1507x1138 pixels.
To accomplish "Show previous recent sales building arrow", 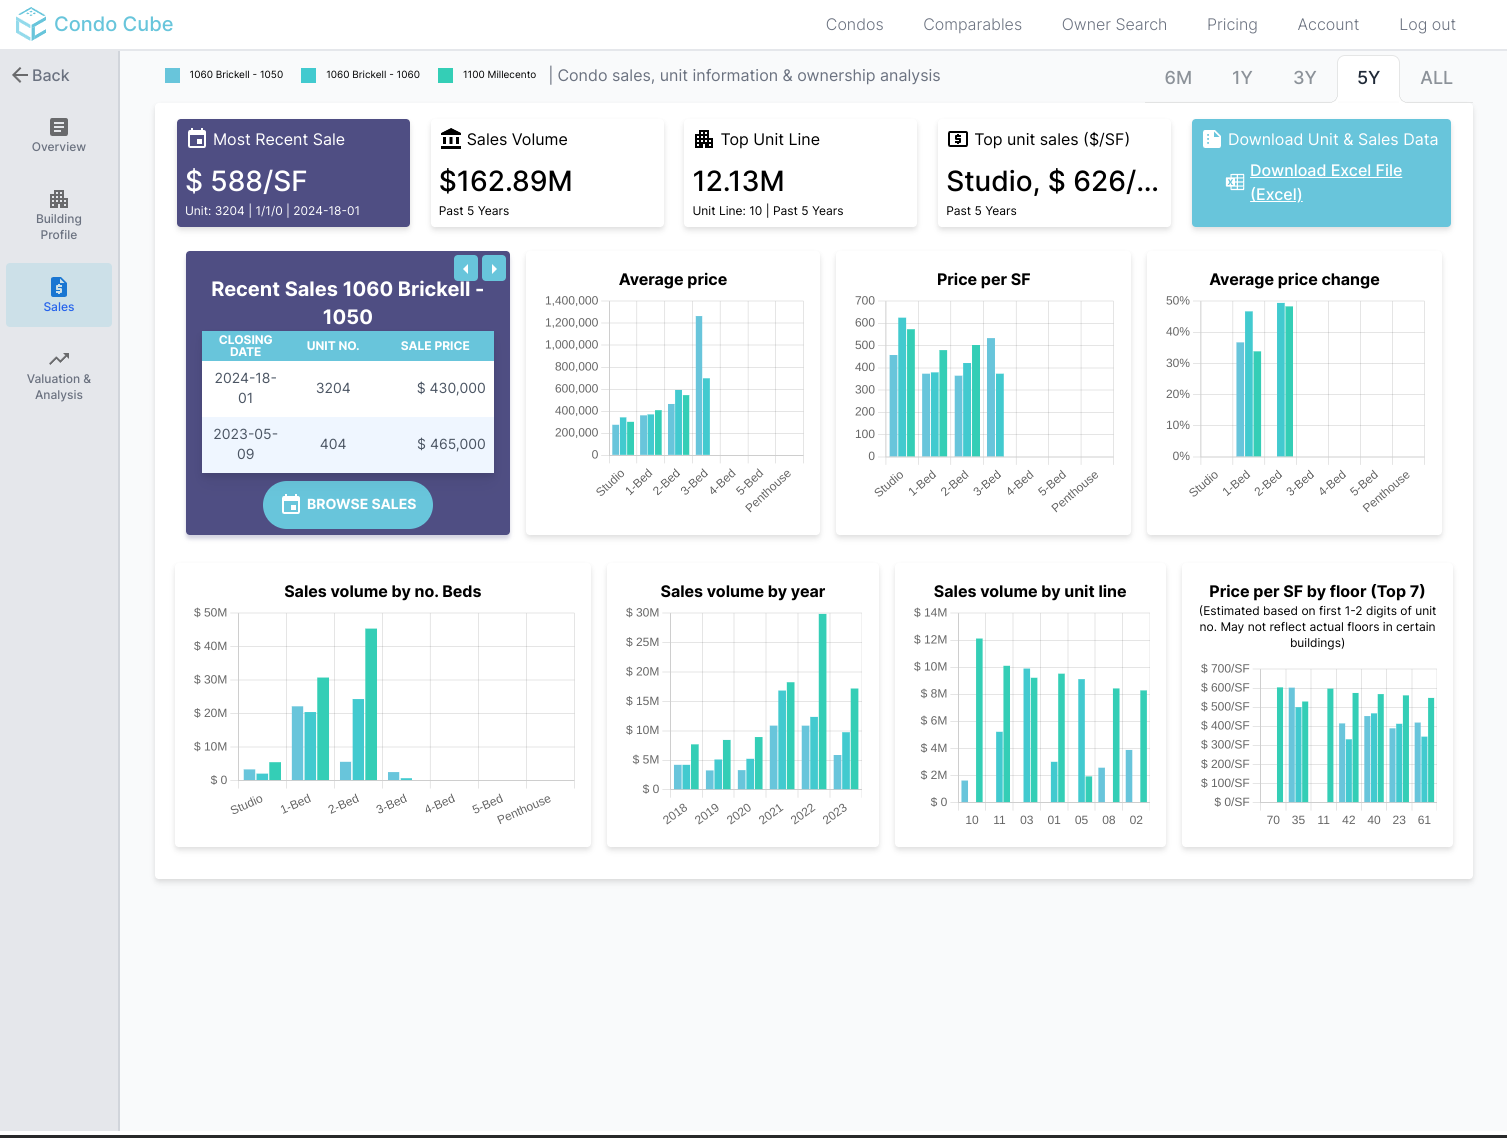I will (x=466, y=268).
